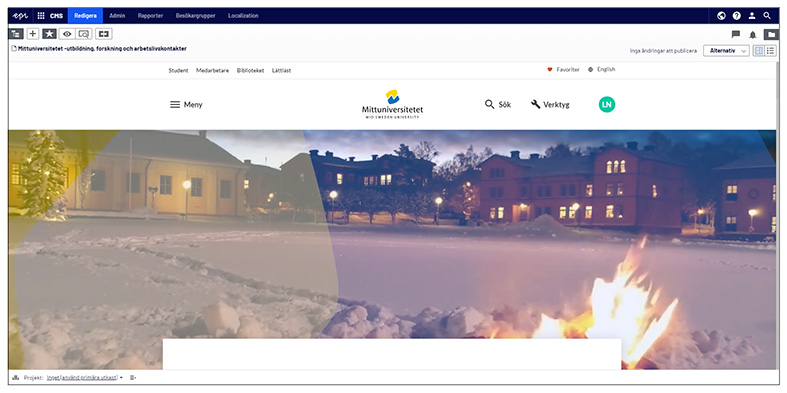Switch site language to English
Image resolution: width=787 pixels, height=393 pixels.
pyautogui.click(x=601, y=69)
